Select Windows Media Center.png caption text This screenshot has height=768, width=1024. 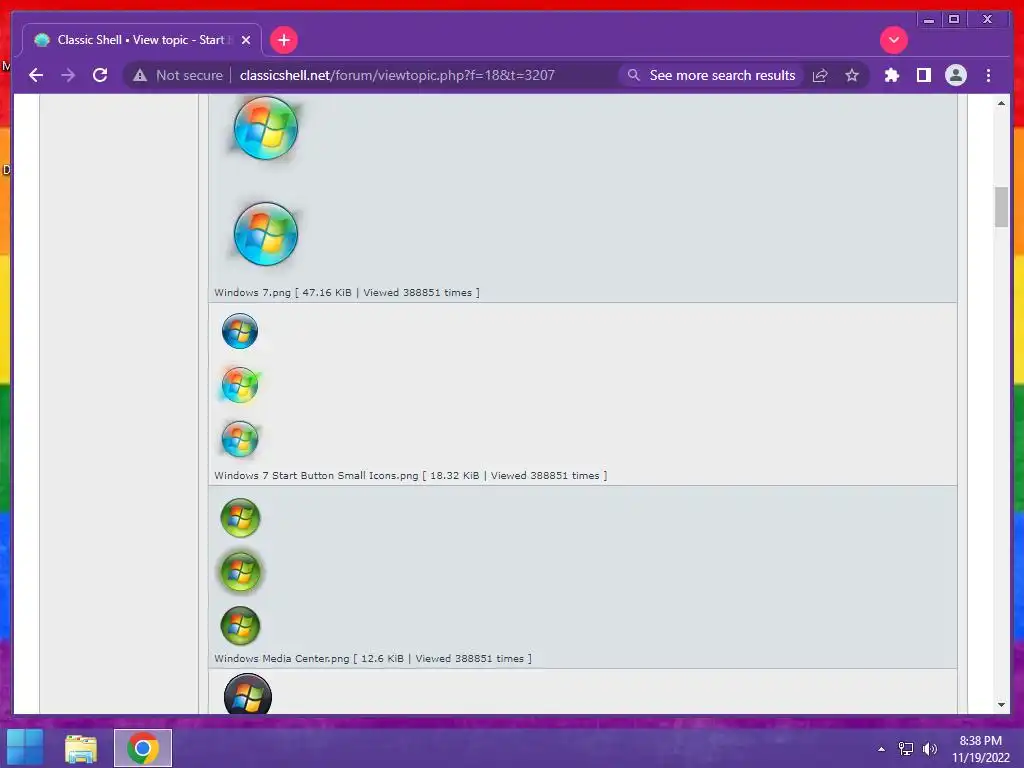pos(373,658)
